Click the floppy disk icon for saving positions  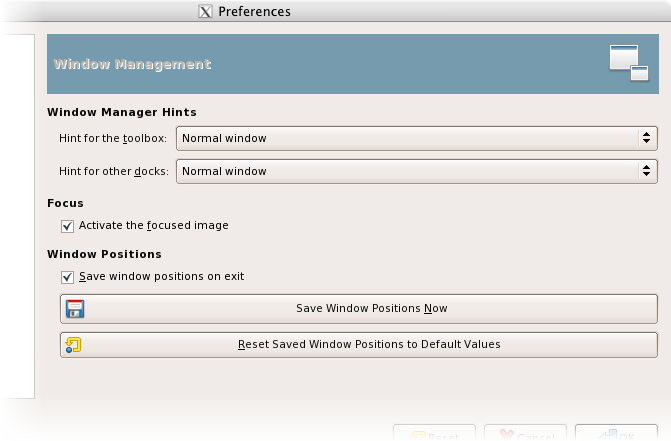tap(75, 308)
